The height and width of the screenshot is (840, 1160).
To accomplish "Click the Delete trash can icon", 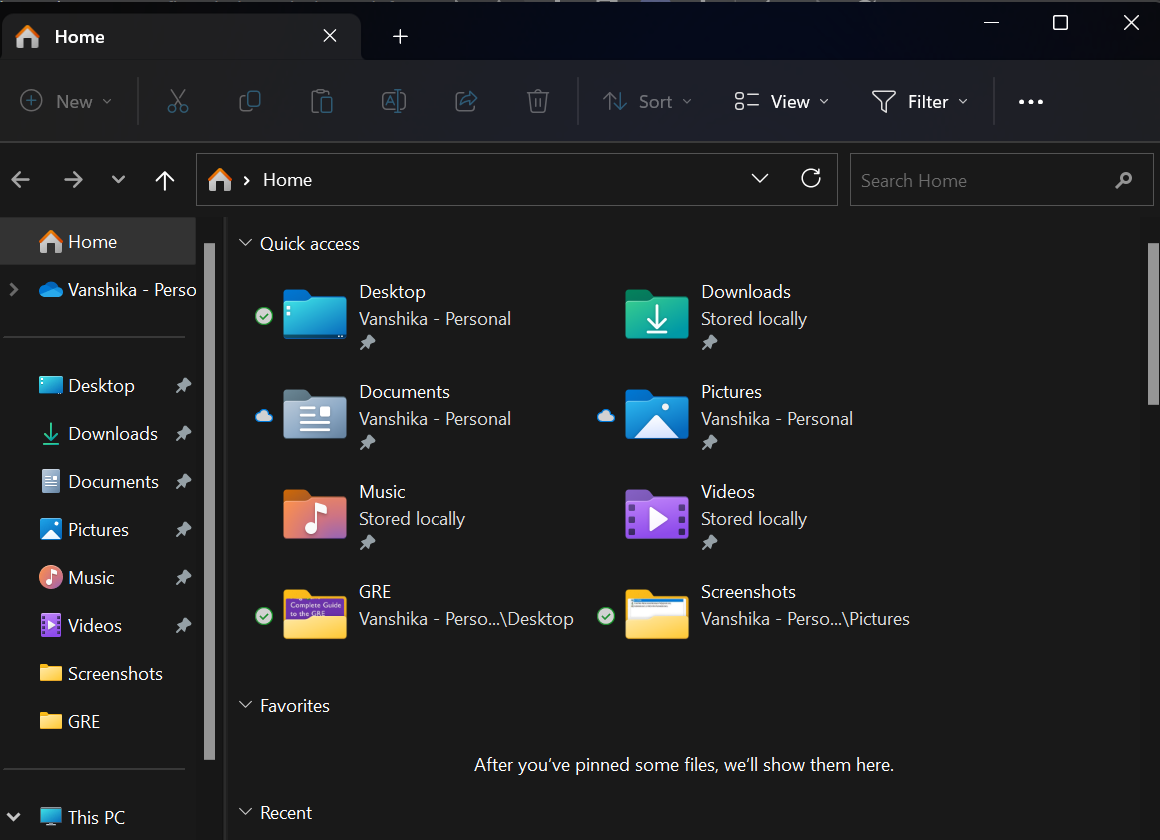I will [538, 101].
